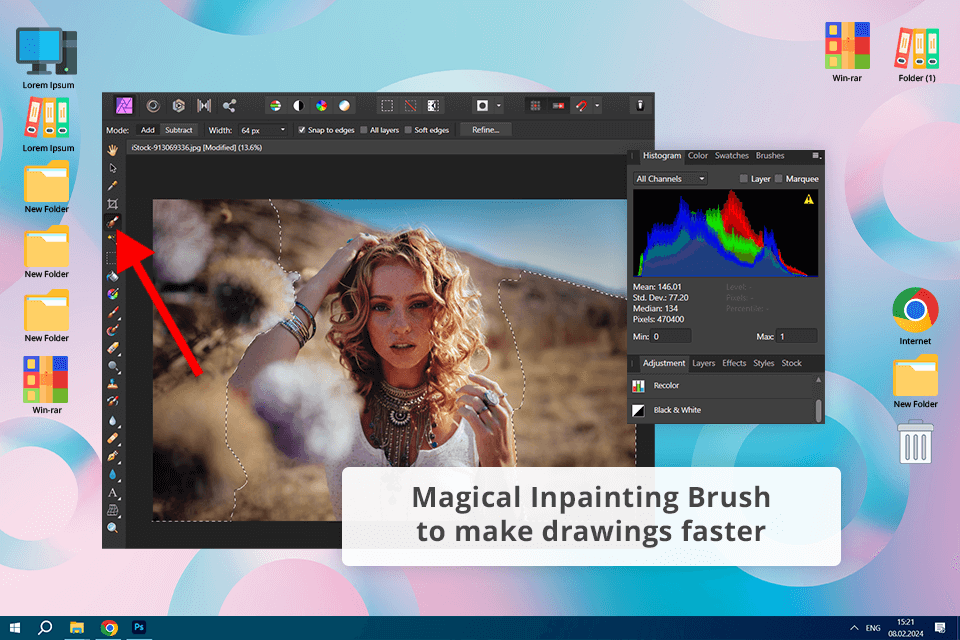Toggle the Snapping magnet icon
This screenshot has height=640, width=960.
pos(581,106)
